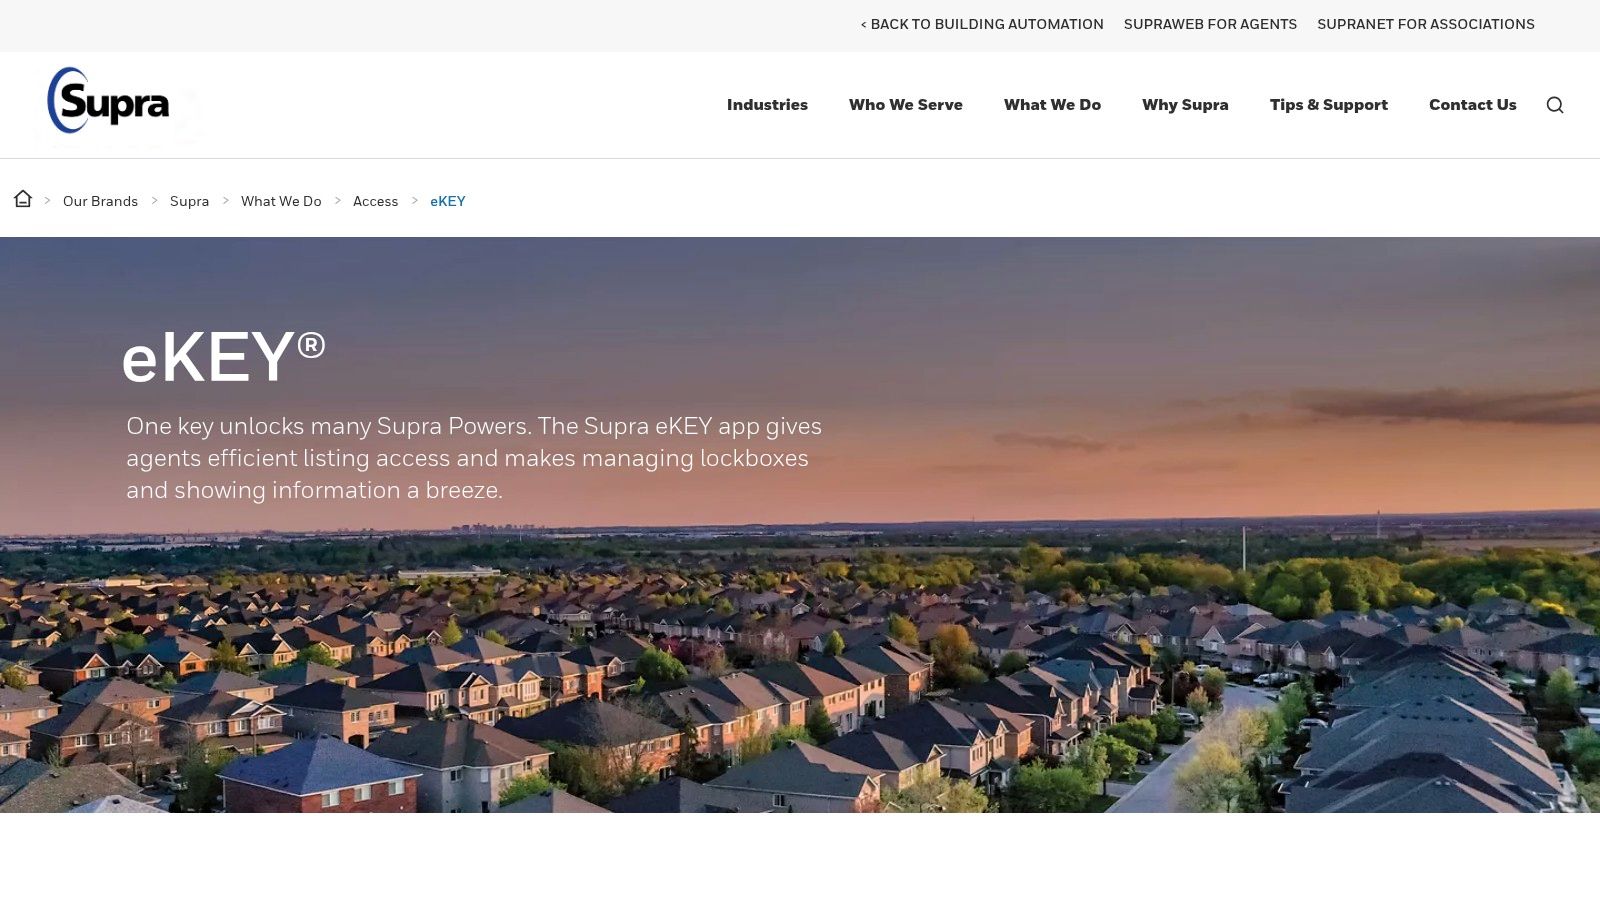The height and width of the screenshot is (900, 1600).
Task: Select the Access breadcrumb
Action: tap(375, 201)
